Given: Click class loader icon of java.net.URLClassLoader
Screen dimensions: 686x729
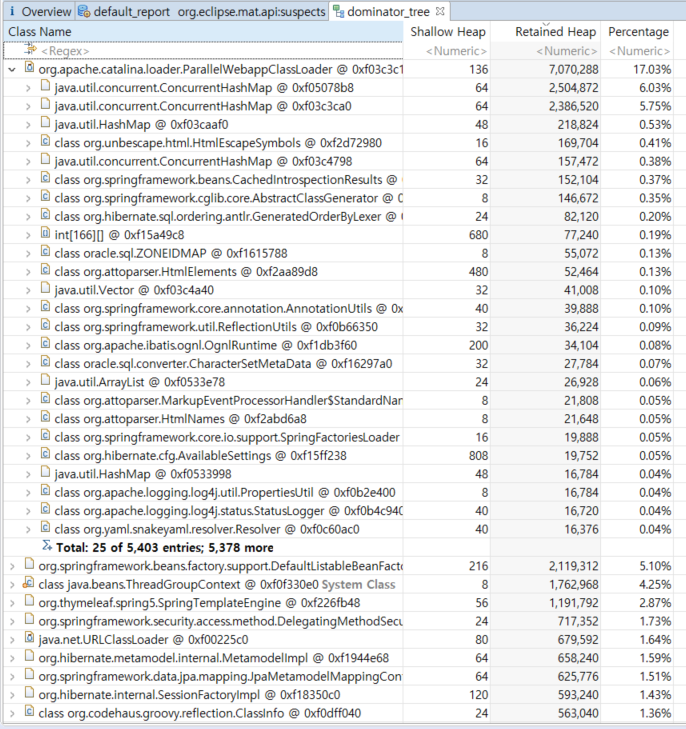Looking at the screenshot, I should [29, 638].
